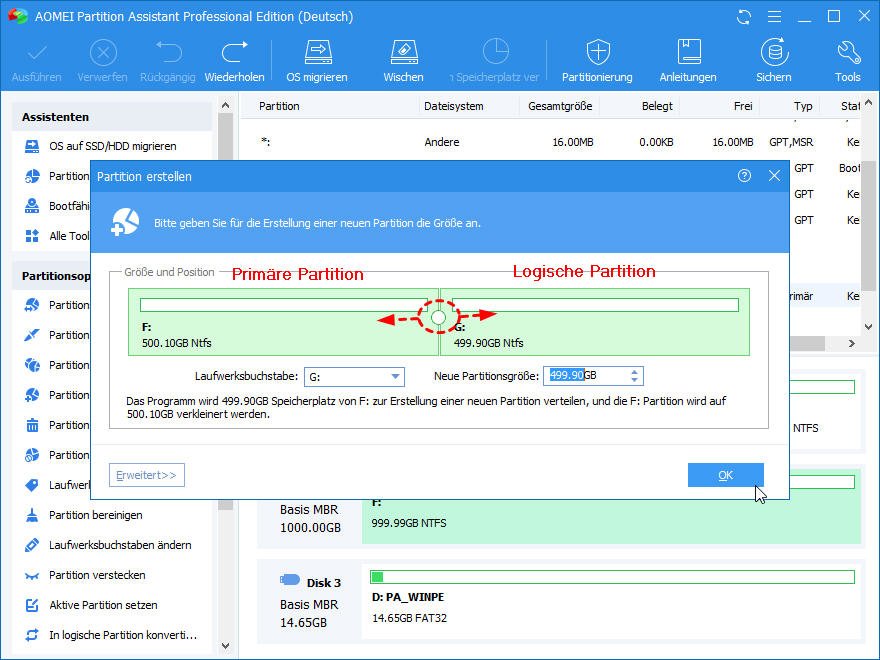
Task: Sort by Frei column header
Action: click(x=743, y=106)
